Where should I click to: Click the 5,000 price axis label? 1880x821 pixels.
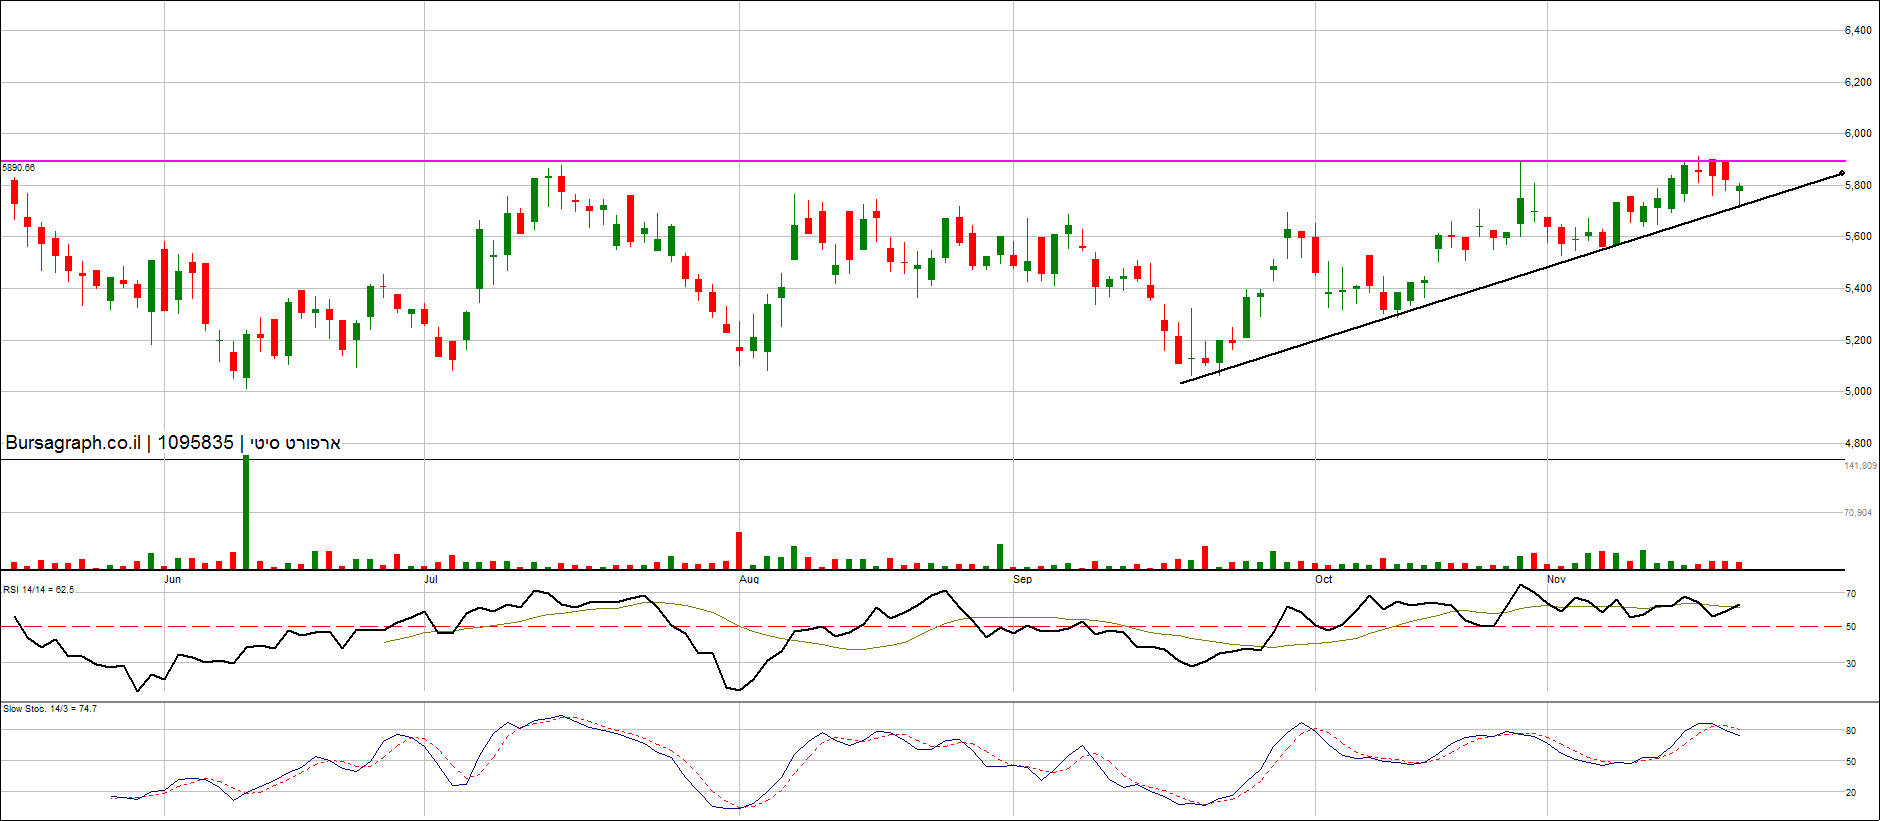(1858, 392)
